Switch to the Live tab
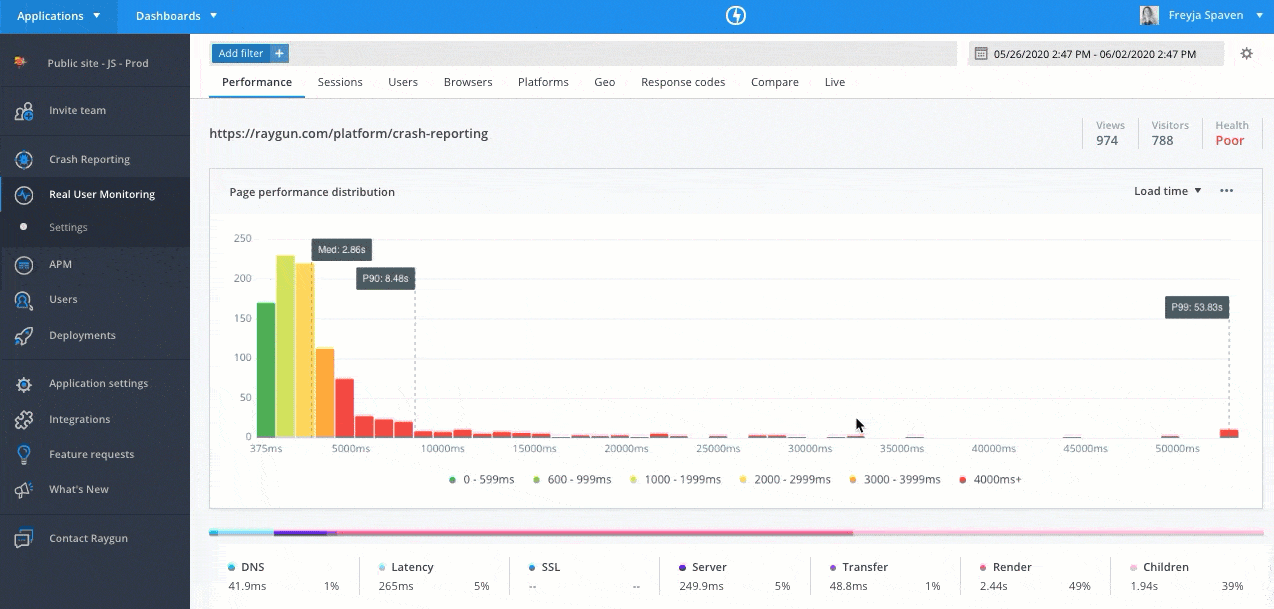The image size is (1274, 609). [x=835, y=82]
